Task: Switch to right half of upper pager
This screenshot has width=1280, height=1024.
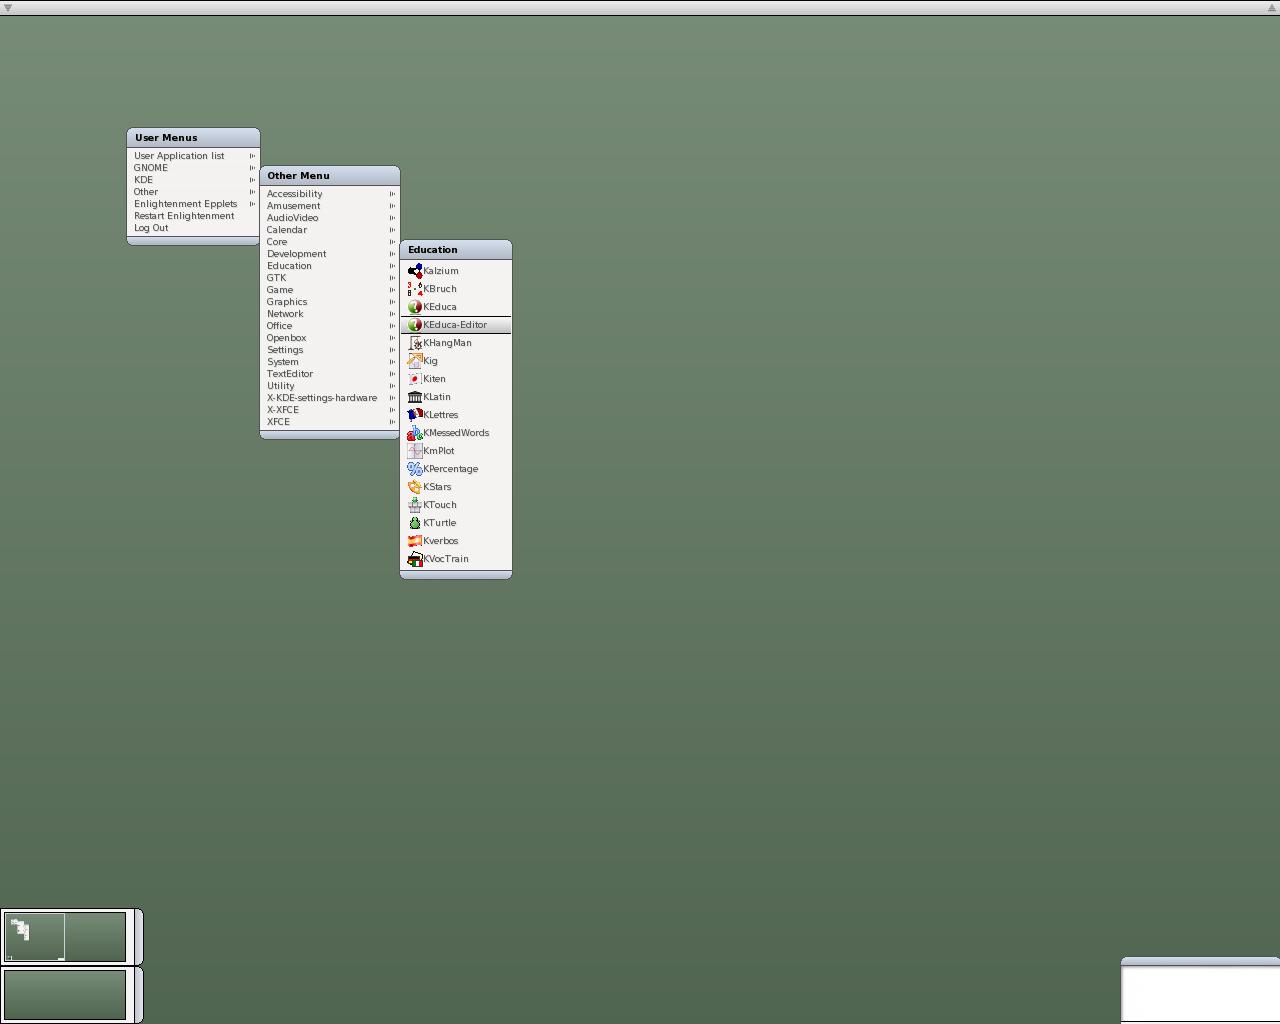Action: (96, 937)
